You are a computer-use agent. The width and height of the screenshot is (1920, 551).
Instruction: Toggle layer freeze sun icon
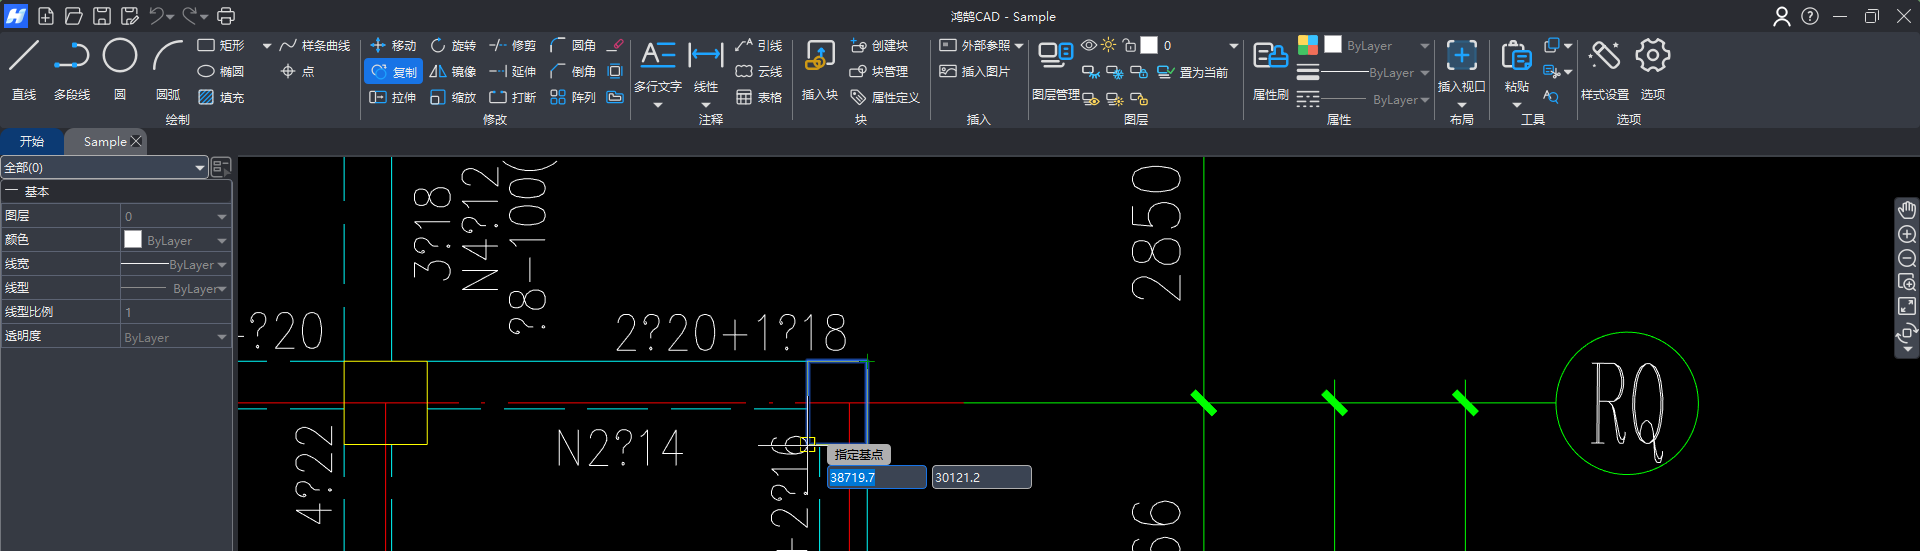(1108, 45)
